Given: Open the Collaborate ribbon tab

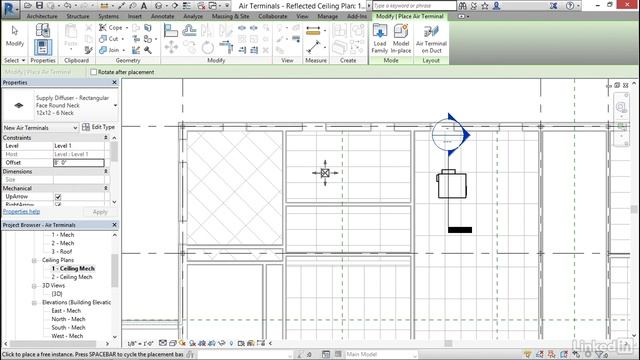Looking at the screenshot, I should click(x=273, y=16).
